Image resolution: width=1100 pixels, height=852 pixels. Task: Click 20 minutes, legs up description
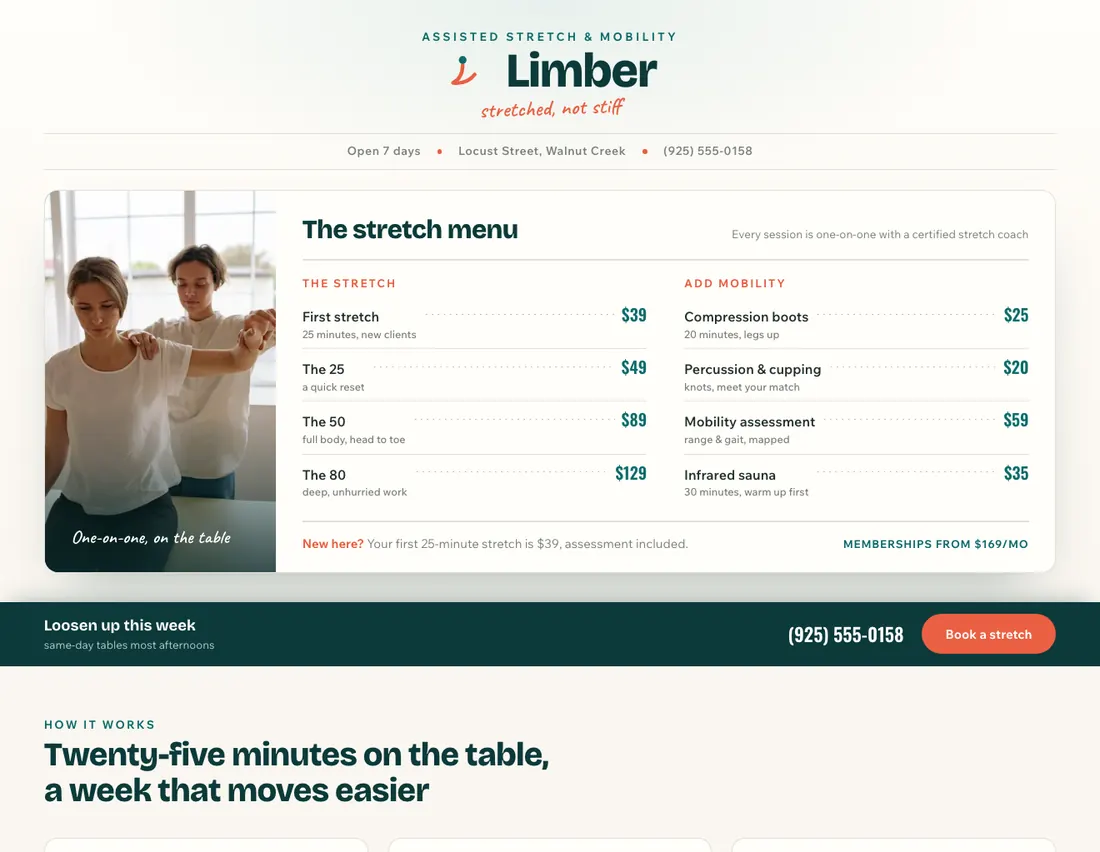coord(731,335)
